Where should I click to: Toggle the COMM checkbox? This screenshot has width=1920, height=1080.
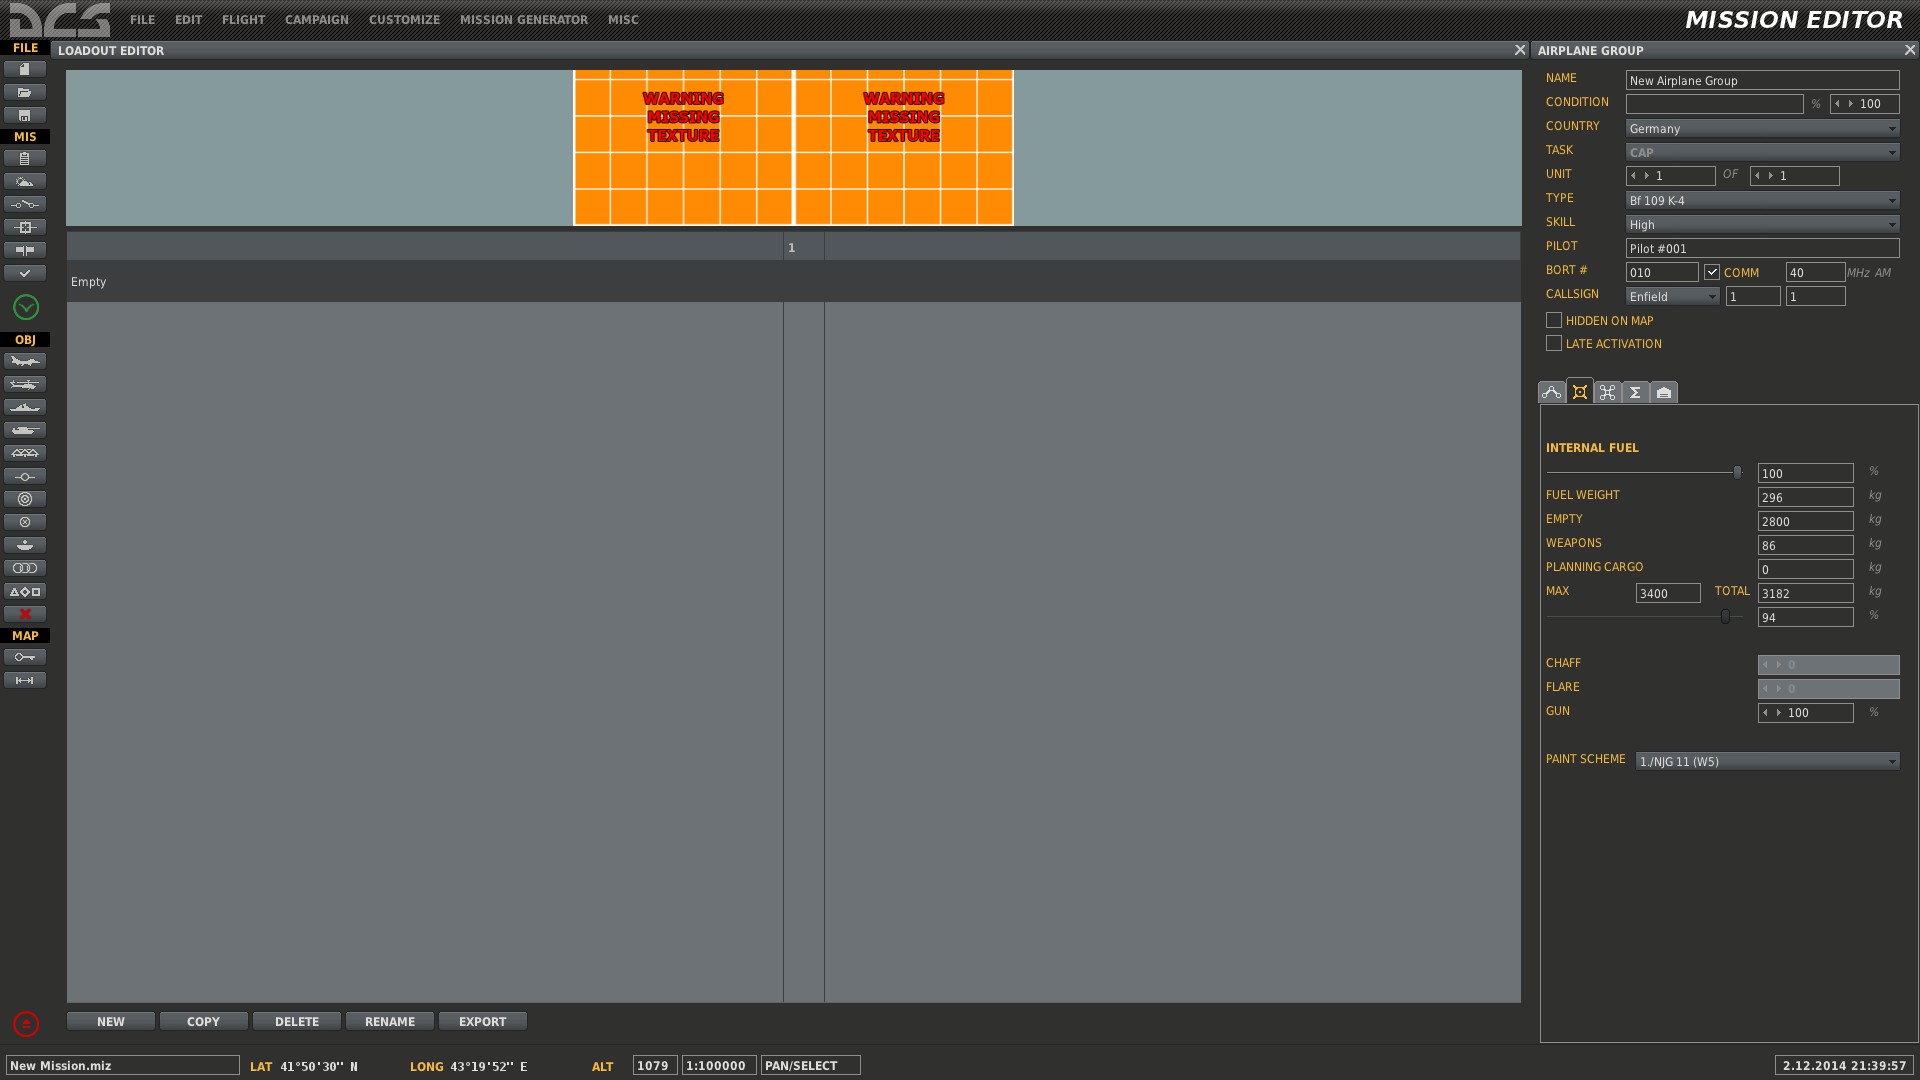point(1712,272)
